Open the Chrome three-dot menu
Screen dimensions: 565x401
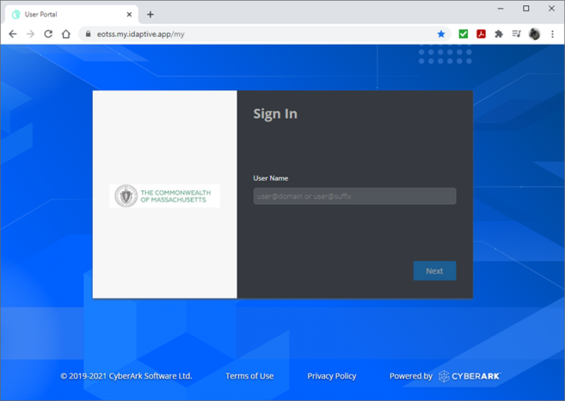coord(552,34)
